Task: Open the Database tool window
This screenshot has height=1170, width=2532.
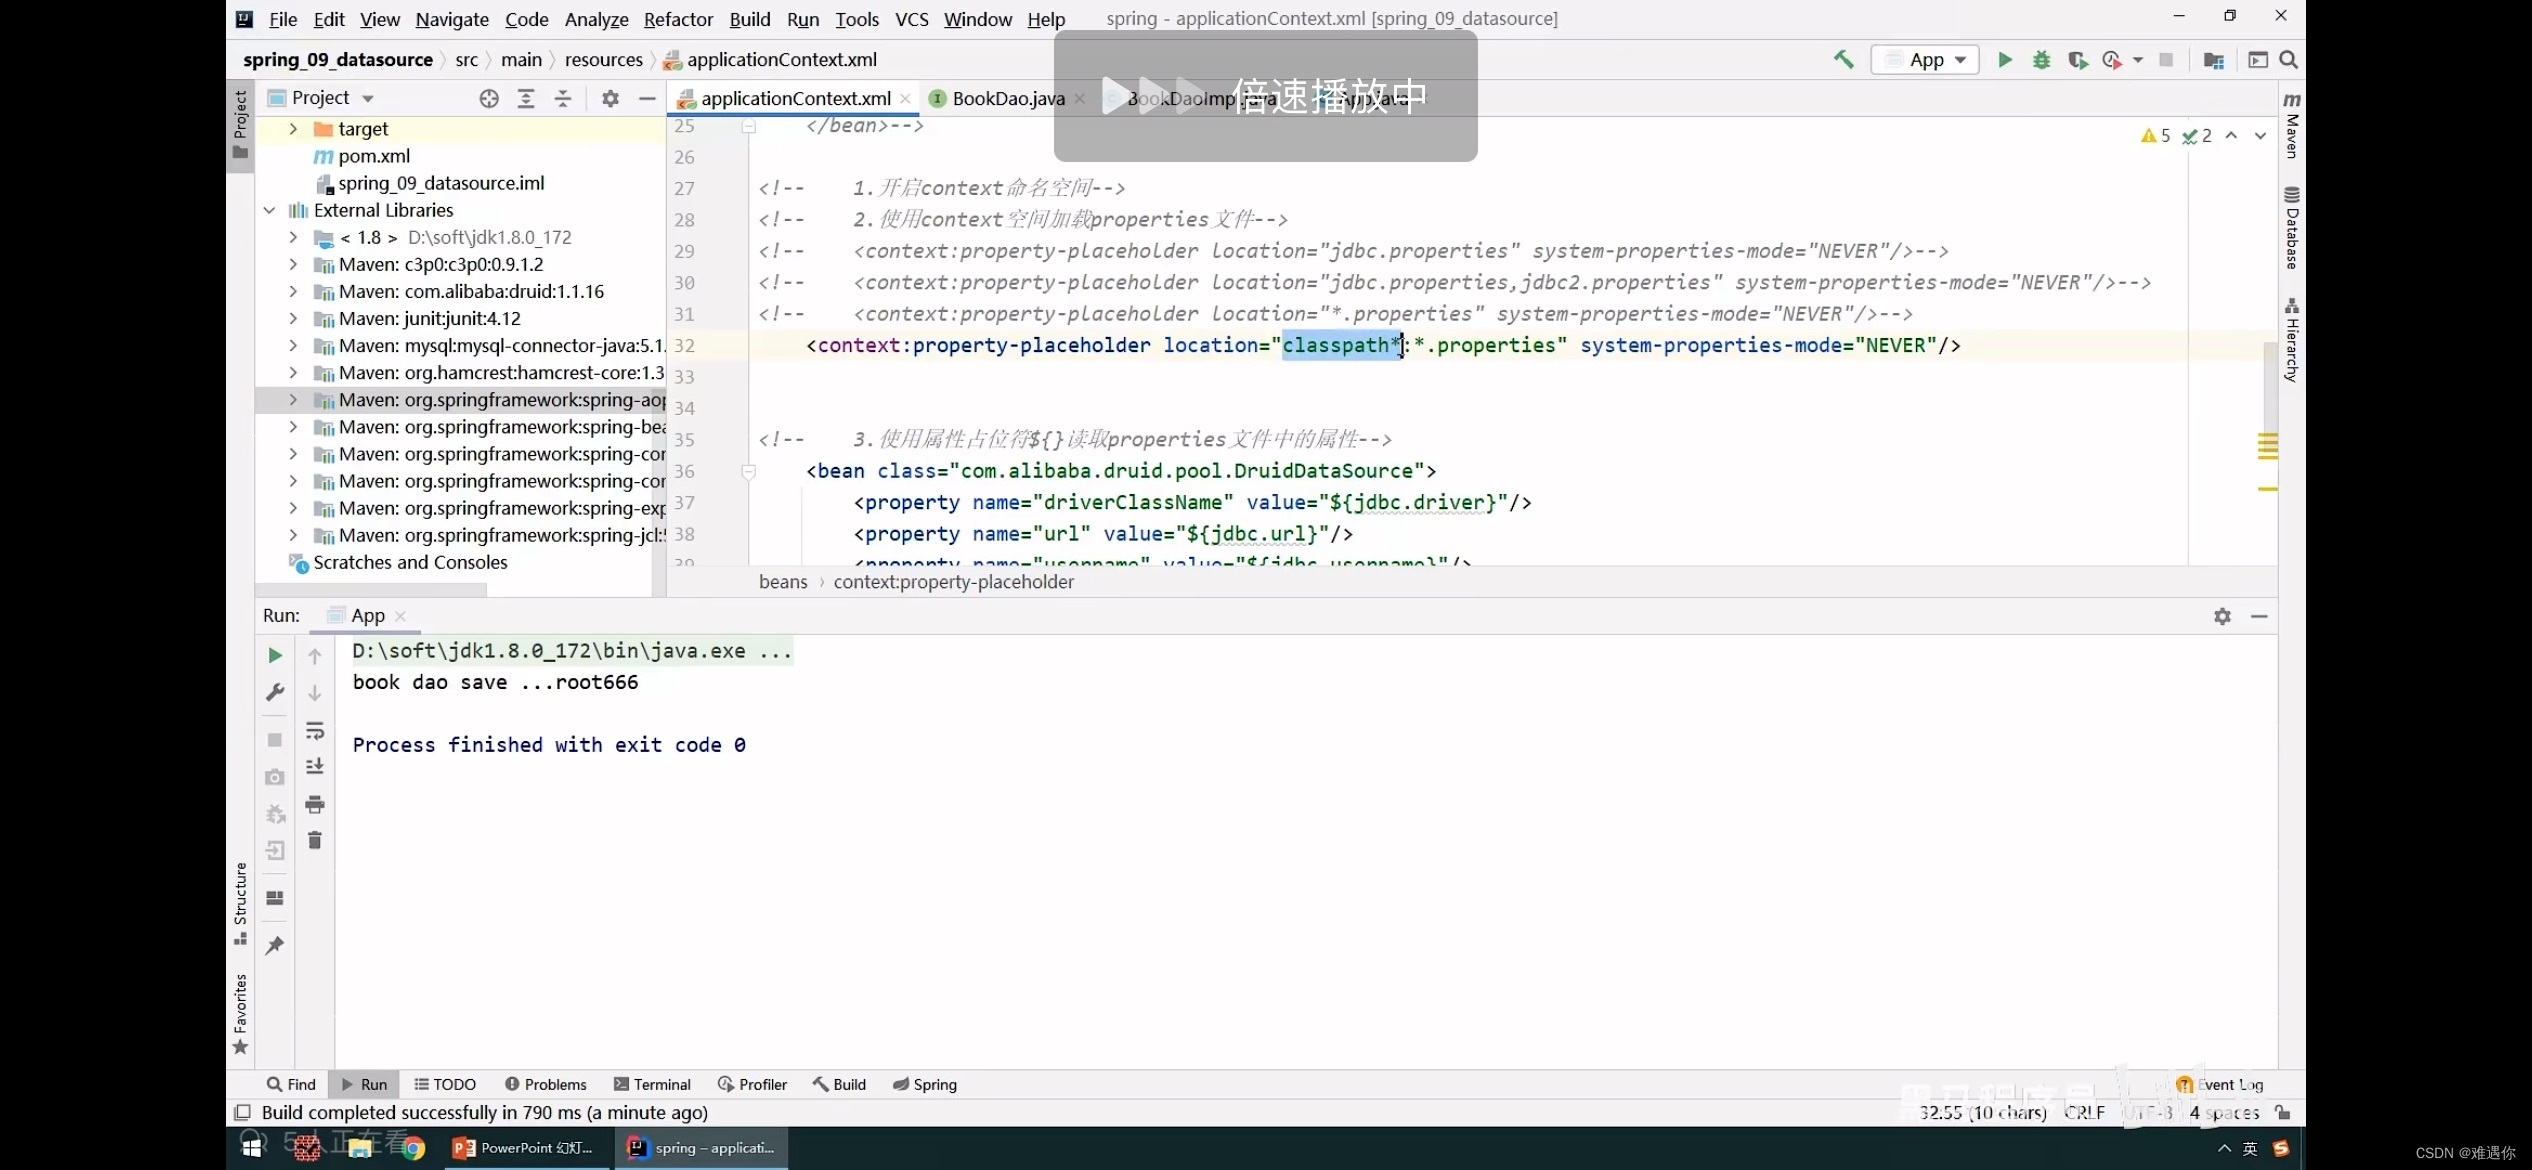Action: (x=2292, y=228)
